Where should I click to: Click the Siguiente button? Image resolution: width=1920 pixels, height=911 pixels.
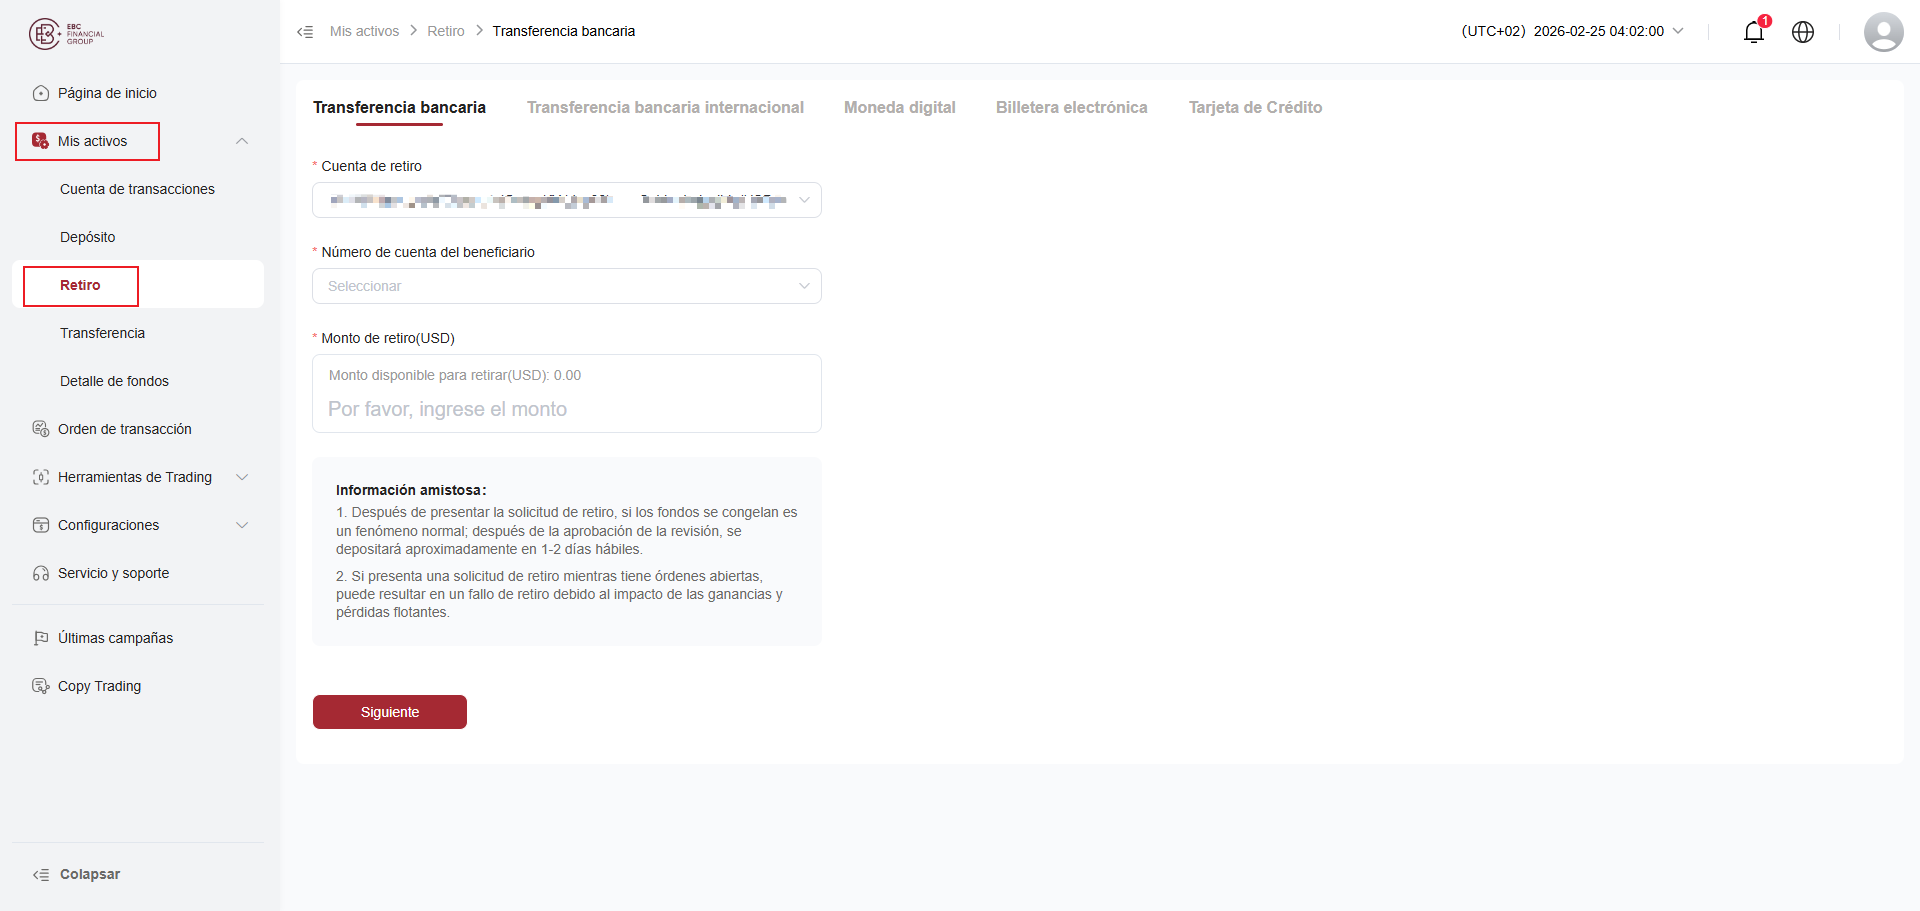point(390,712)
